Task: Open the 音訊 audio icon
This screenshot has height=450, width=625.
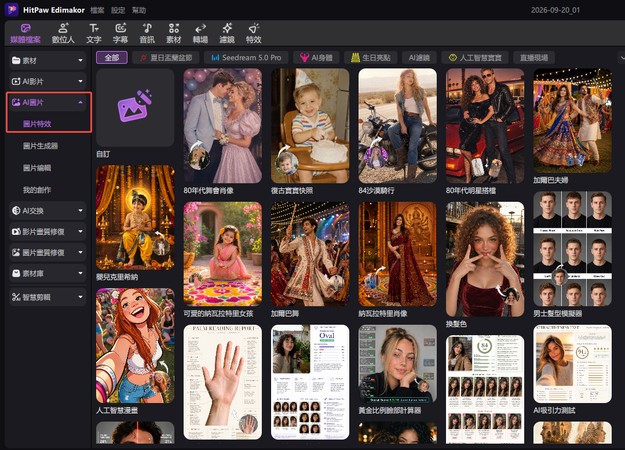Action: (x=147, y=33)
